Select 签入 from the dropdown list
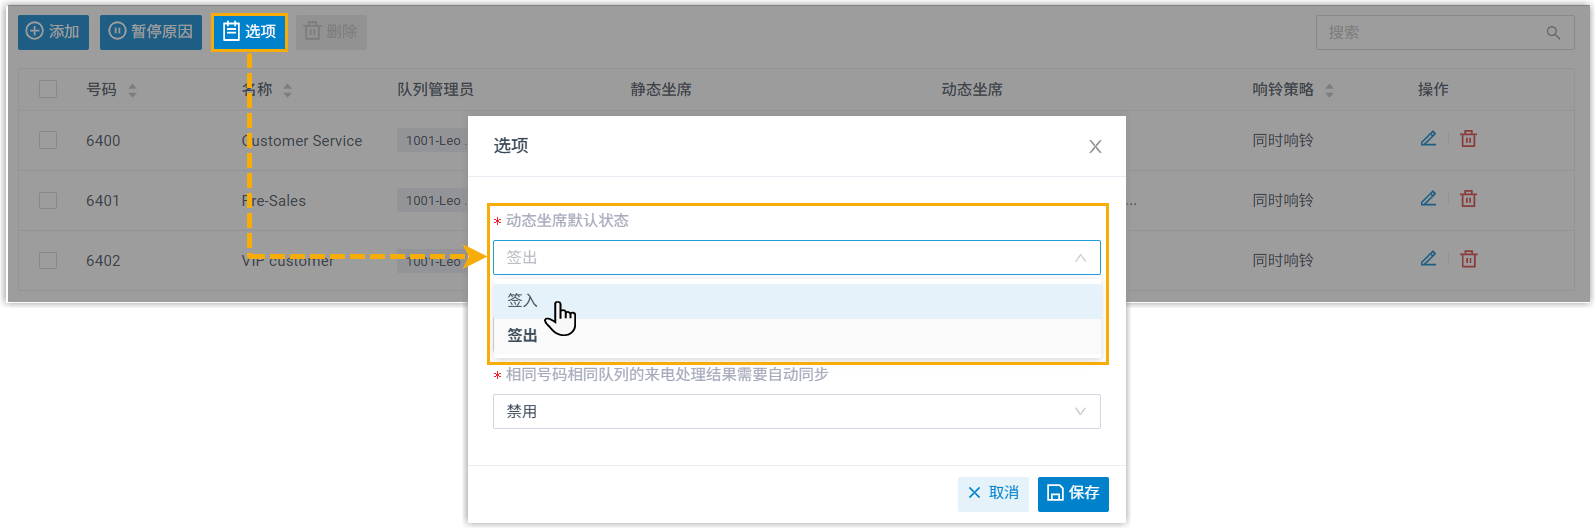The height and width of the screenshot is (529, 1596). (x=522, y=301)
